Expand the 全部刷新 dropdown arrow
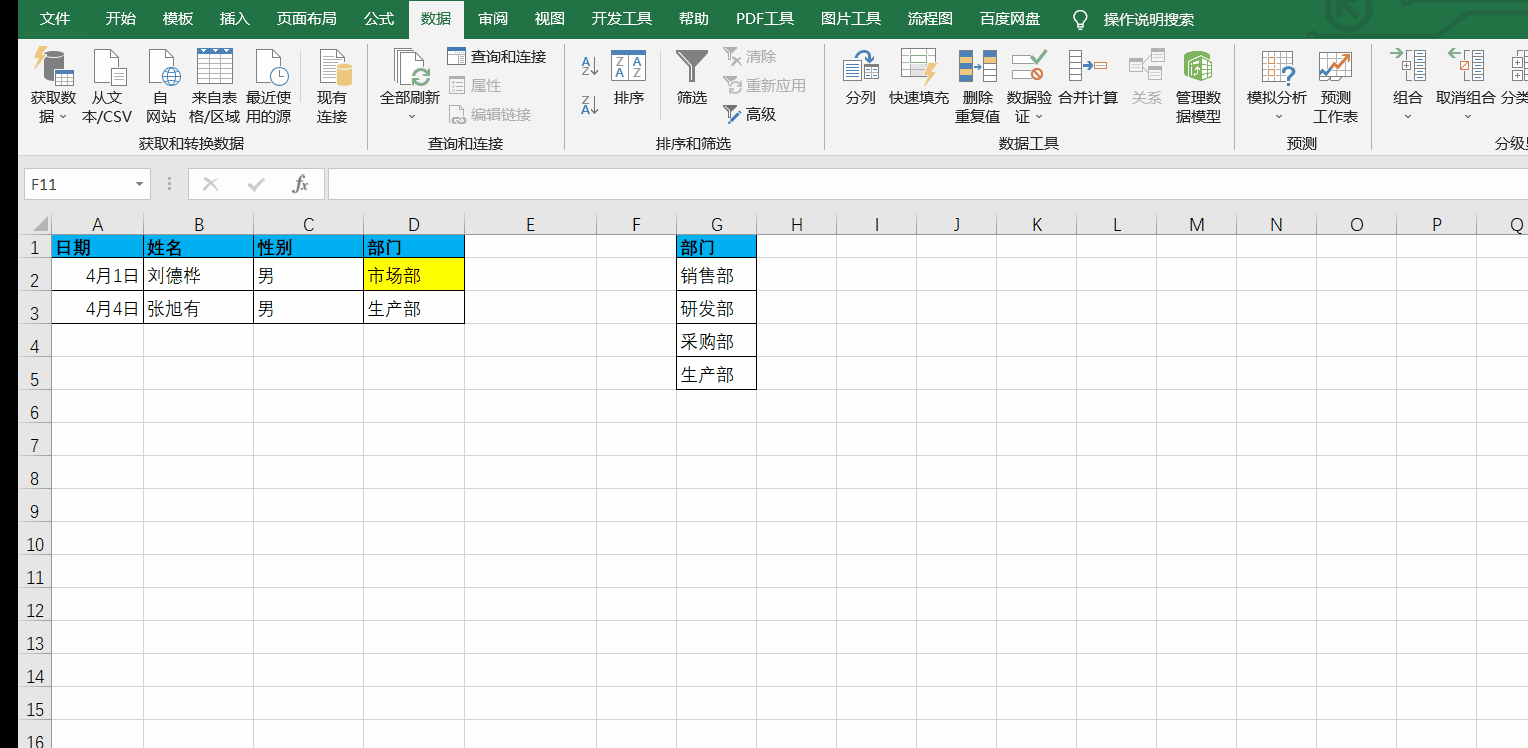1528x748 pixels. (x=410, y=117)
